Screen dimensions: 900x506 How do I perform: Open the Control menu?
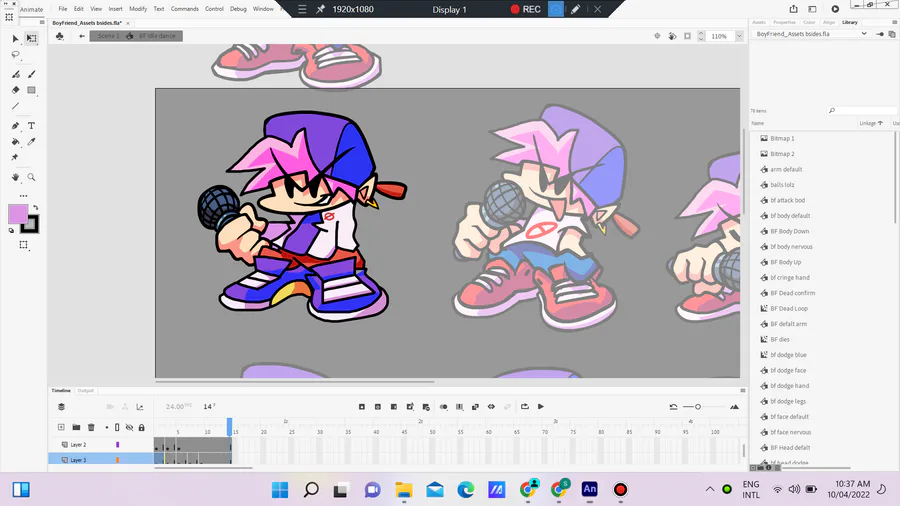(214, 9)
